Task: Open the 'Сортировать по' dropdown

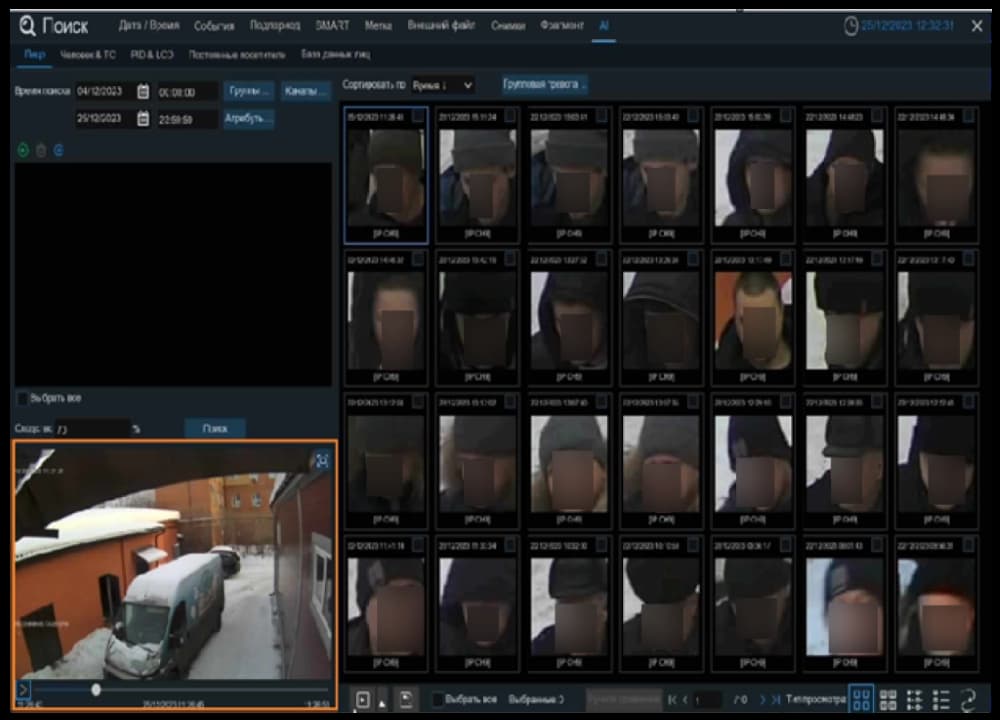Action: pos(443,85)
